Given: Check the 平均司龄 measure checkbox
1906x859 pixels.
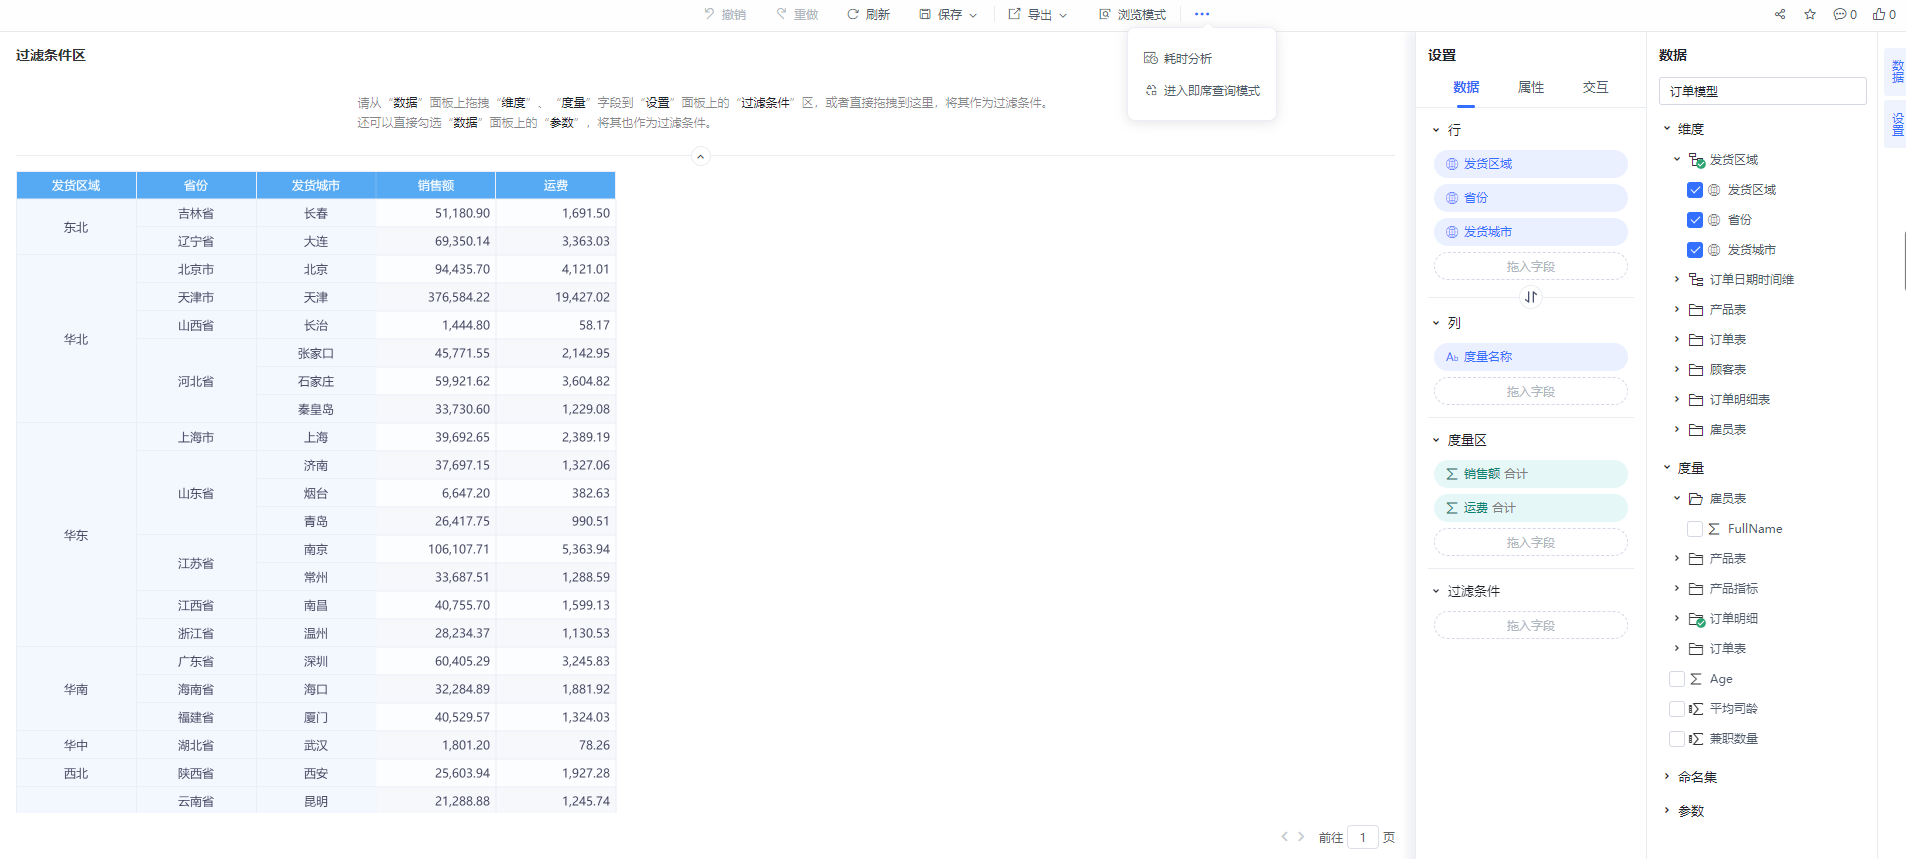Looking at the screenshot, I should pyautogui.click(x=1677, y=709).
